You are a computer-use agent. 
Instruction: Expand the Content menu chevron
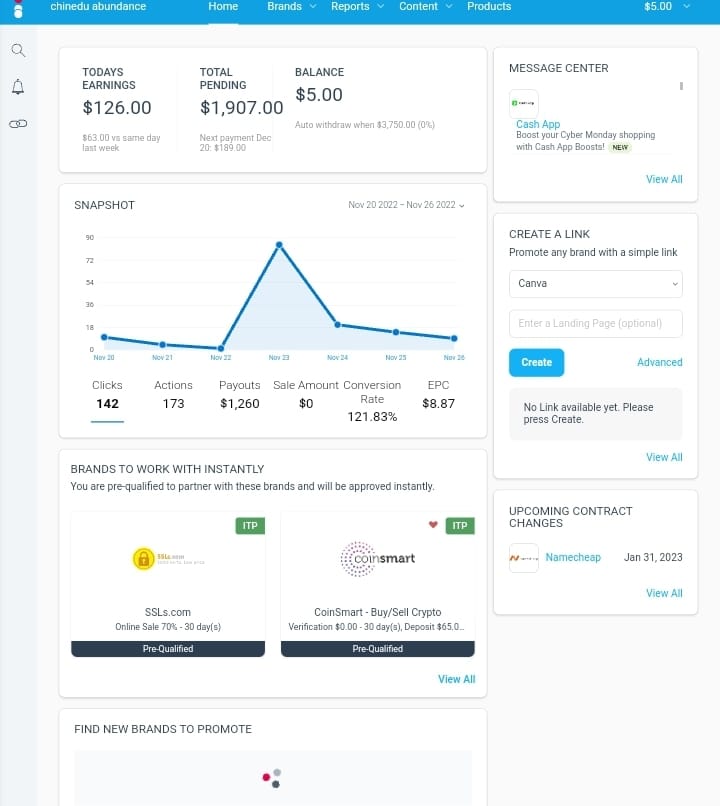point(449,7)
